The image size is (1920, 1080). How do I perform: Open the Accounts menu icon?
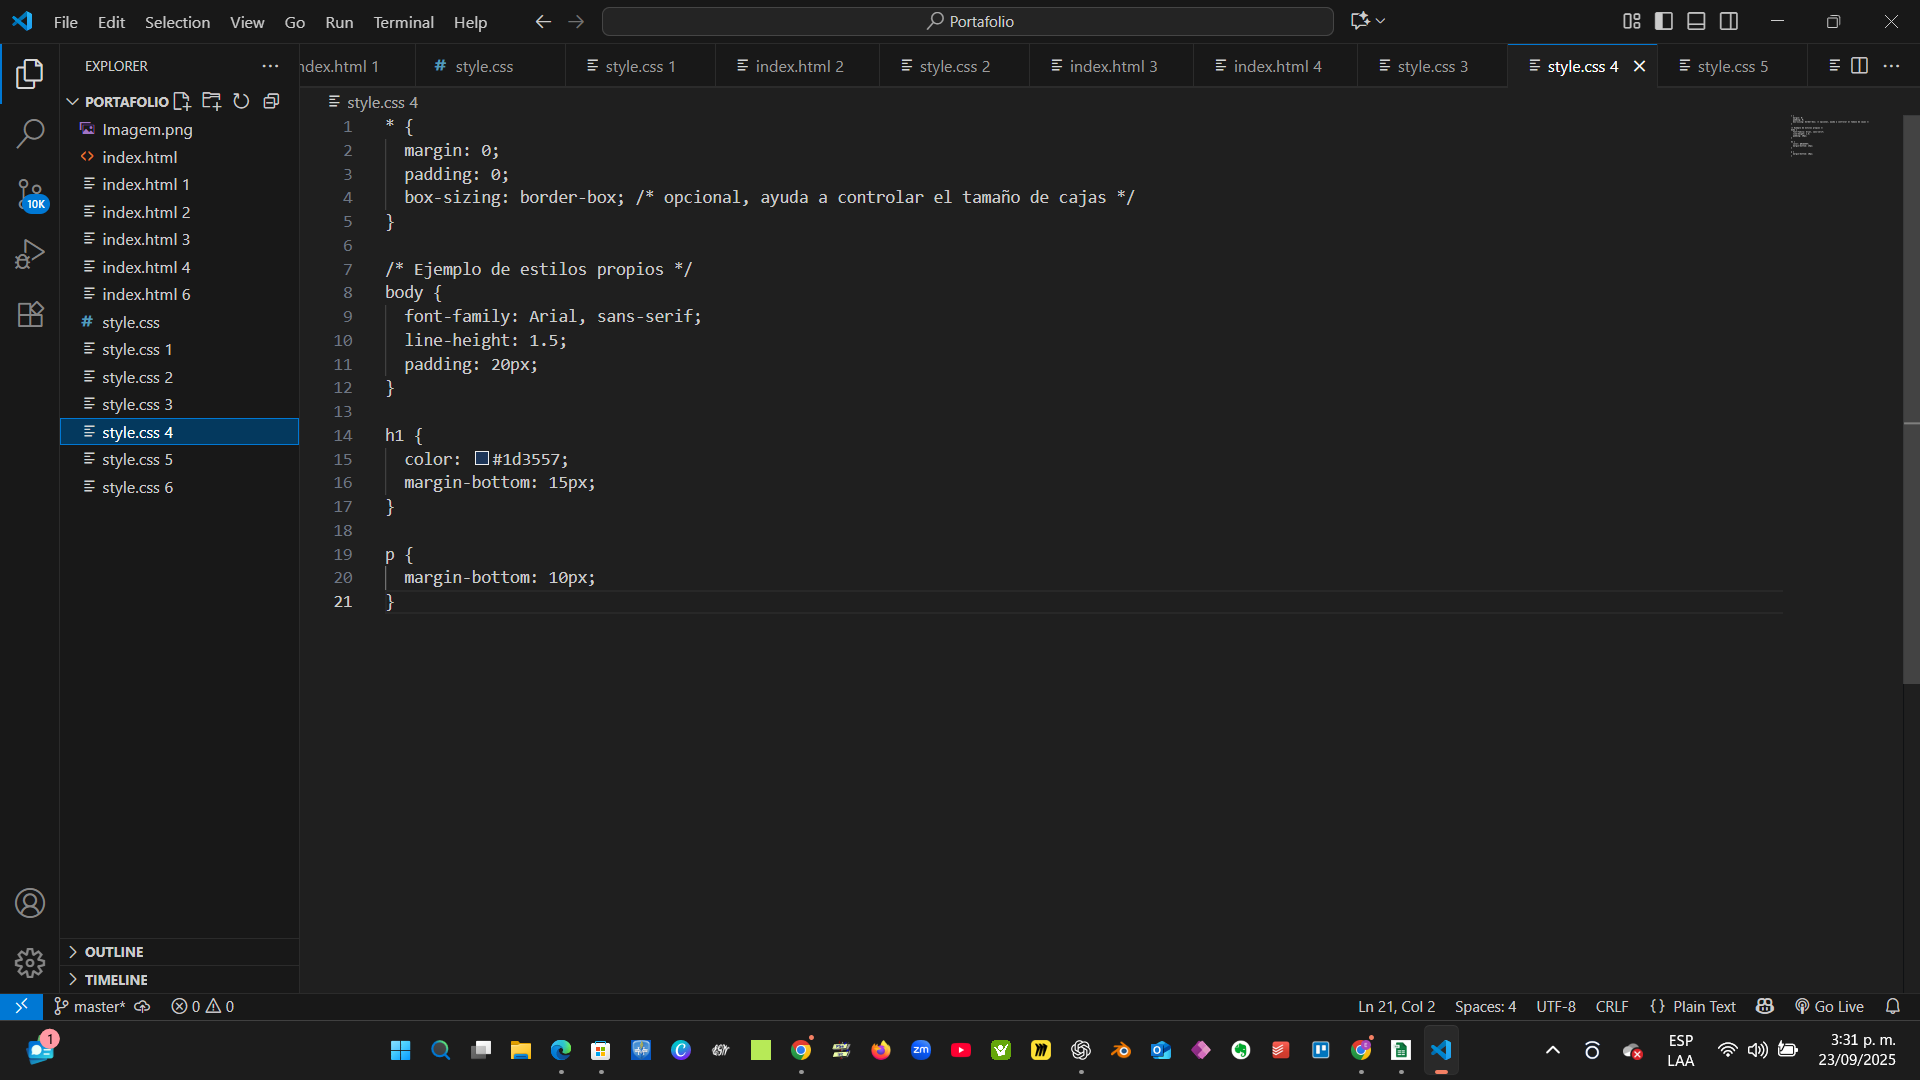(30, 903)
